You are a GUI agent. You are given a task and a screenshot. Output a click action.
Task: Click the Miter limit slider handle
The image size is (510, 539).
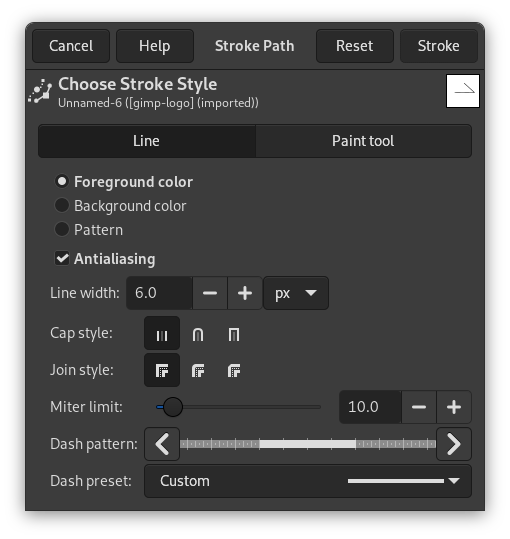pyautogui.click(x=173, y=407)
